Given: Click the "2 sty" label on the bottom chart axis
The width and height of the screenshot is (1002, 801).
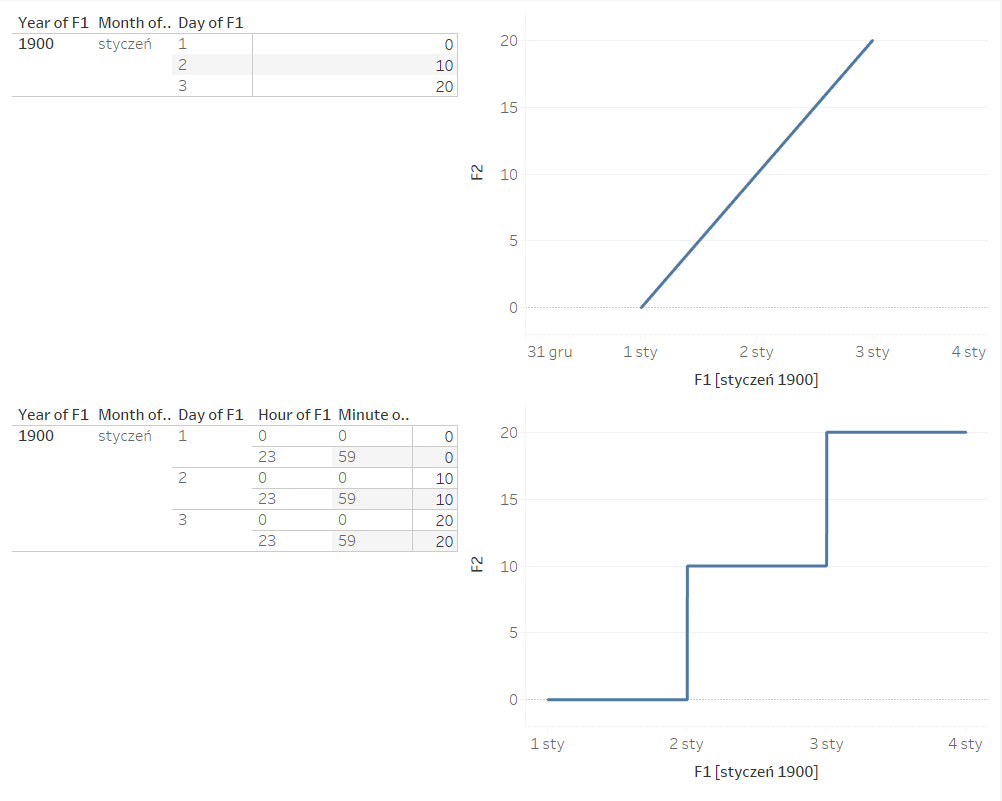Looking at the screenshot, I should (686, 744).
